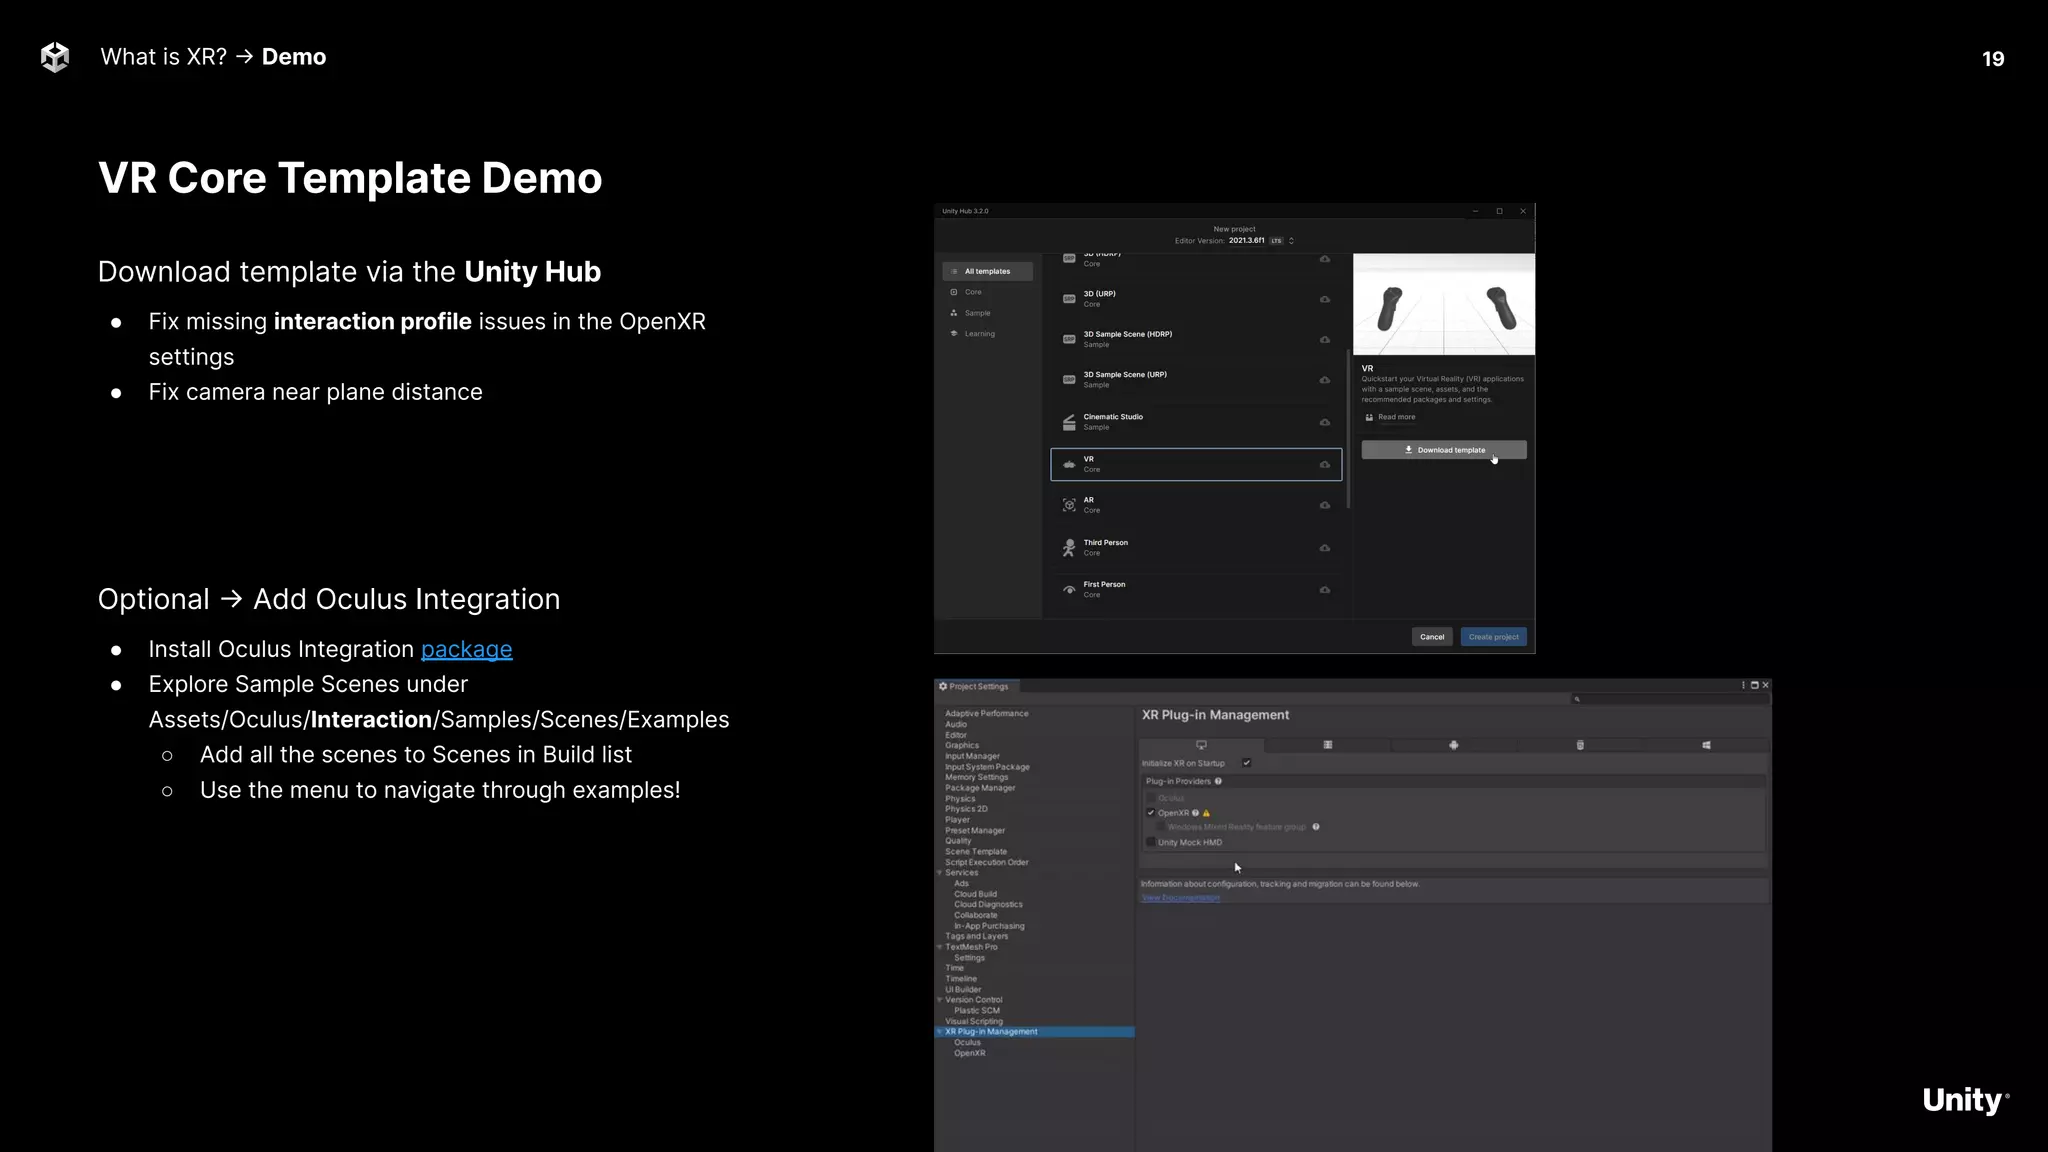The height and width of the screenshot is (1152, 2048).
Task: Open the Project Settings kebab menu icon
Action: (1743, 686)
